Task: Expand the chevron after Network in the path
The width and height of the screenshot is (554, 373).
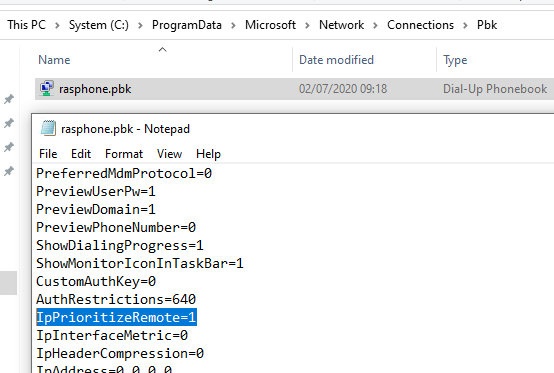Action: click(375, 25)
